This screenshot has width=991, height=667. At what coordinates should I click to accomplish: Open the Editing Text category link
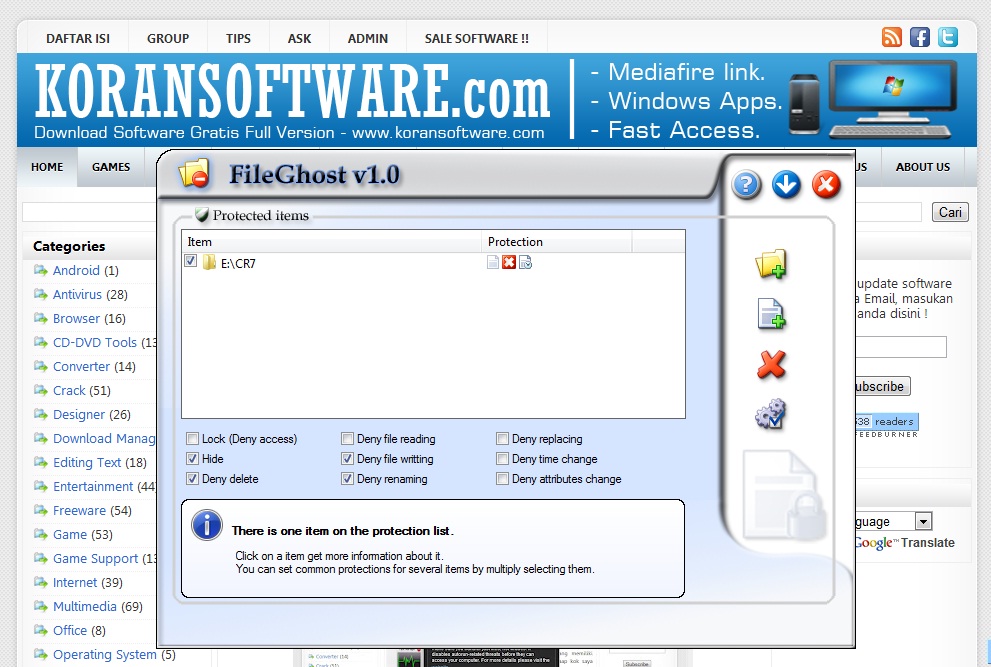pos(87,463)
